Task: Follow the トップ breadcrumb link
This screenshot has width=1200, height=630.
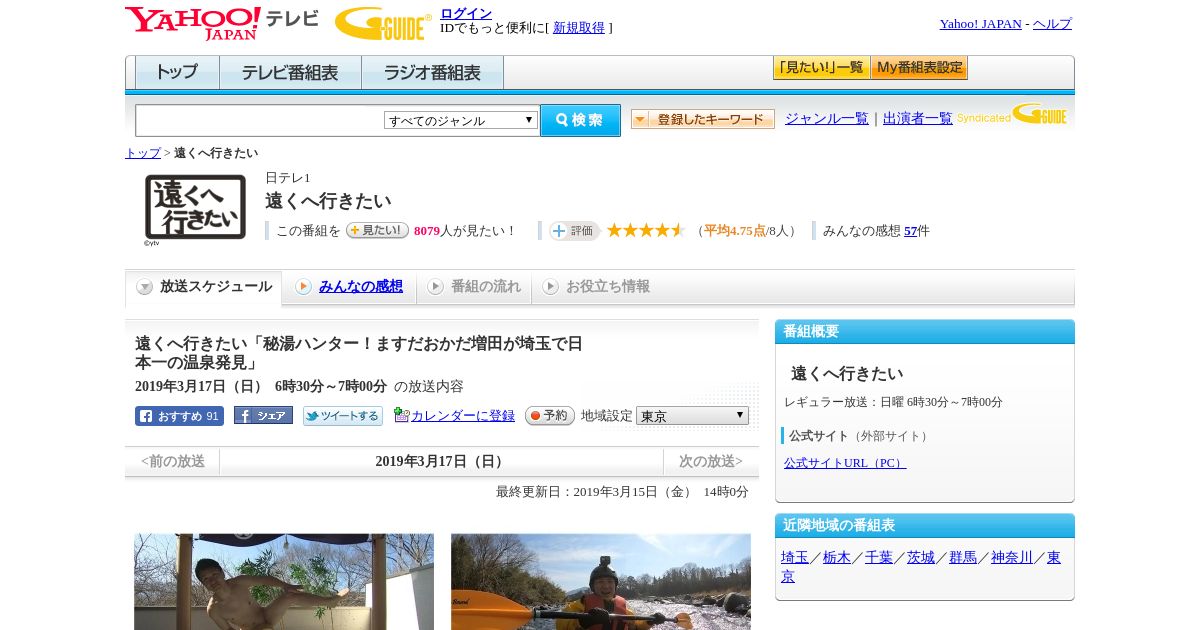Action: 143,153
